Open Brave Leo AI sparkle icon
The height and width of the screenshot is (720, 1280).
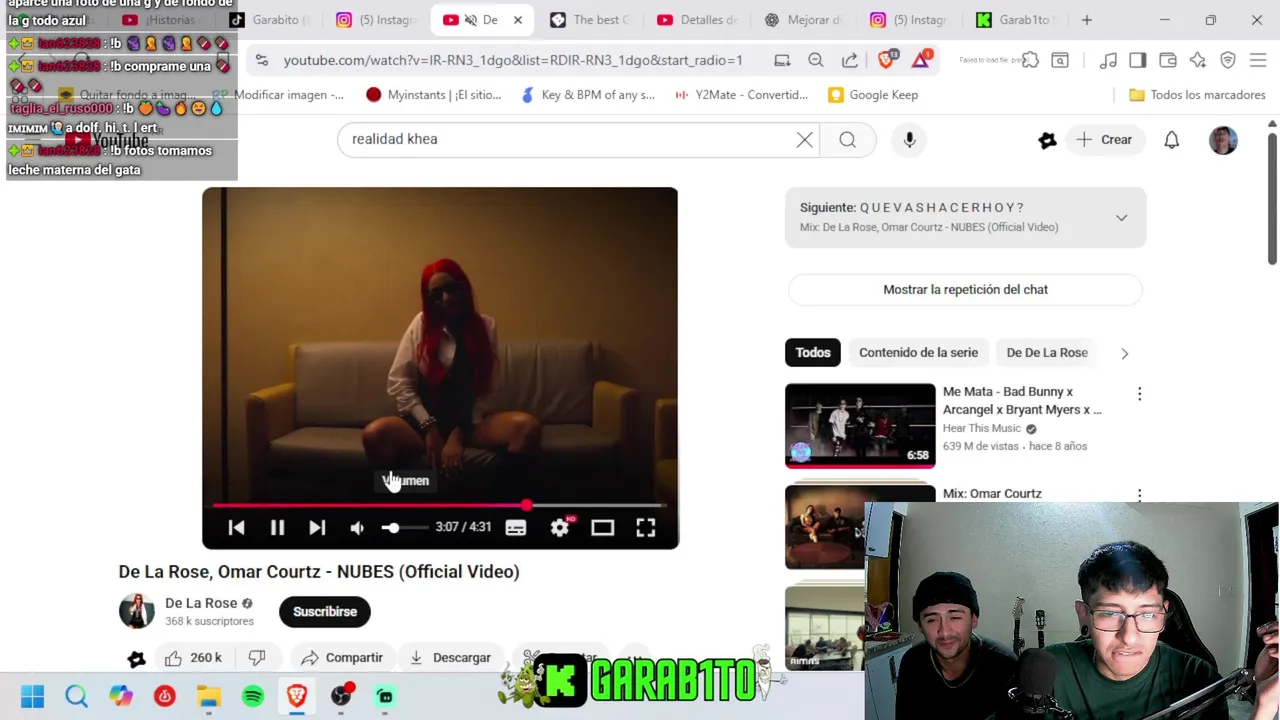pos(1198,60)
